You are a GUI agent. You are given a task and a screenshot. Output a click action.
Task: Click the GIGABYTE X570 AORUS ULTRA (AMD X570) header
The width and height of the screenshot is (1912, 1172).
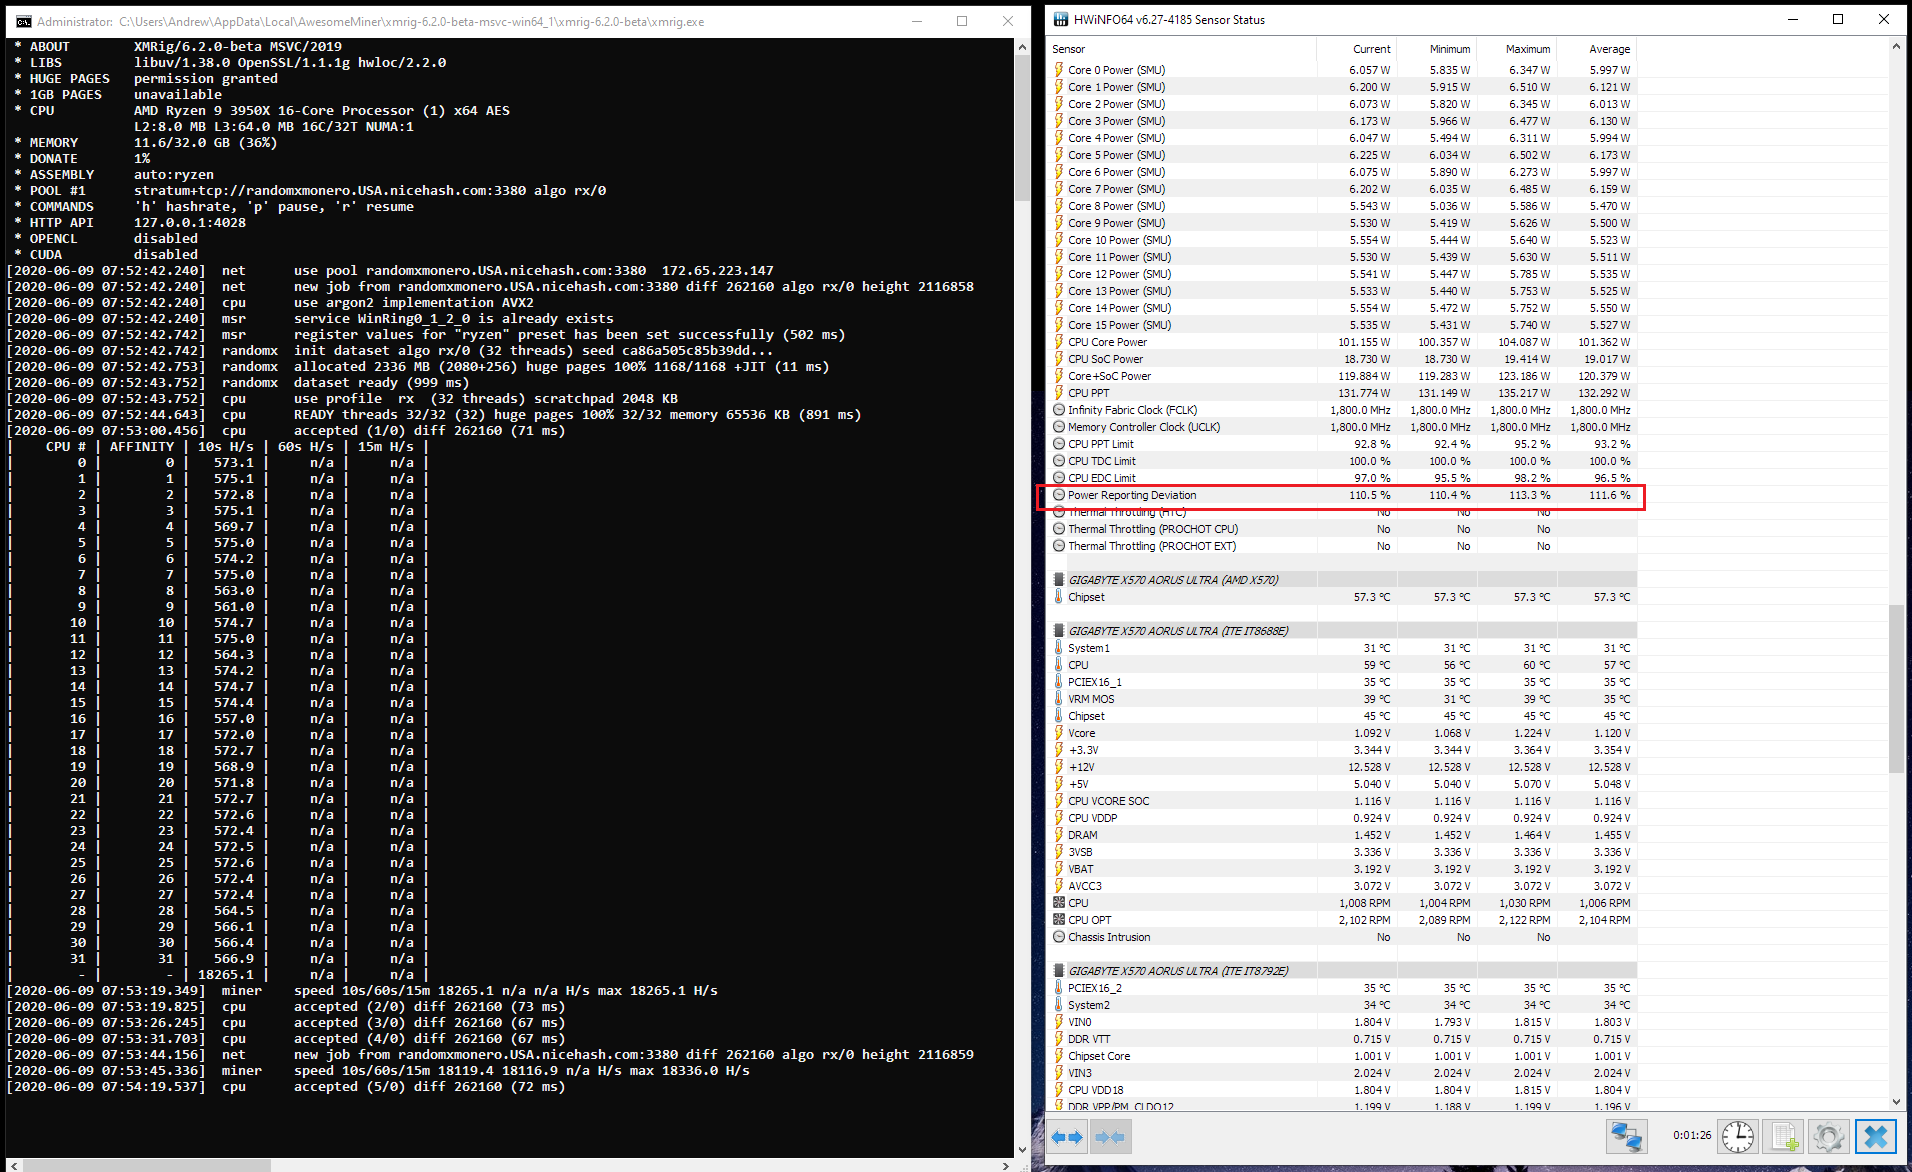[1173, 580]
